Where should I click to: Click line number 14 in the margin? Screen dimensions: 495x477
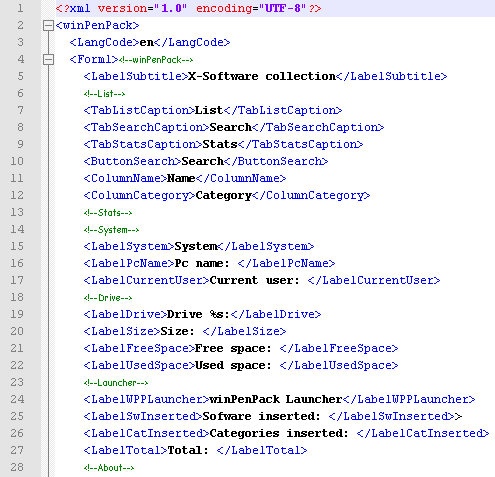click(x=17, y=229)
